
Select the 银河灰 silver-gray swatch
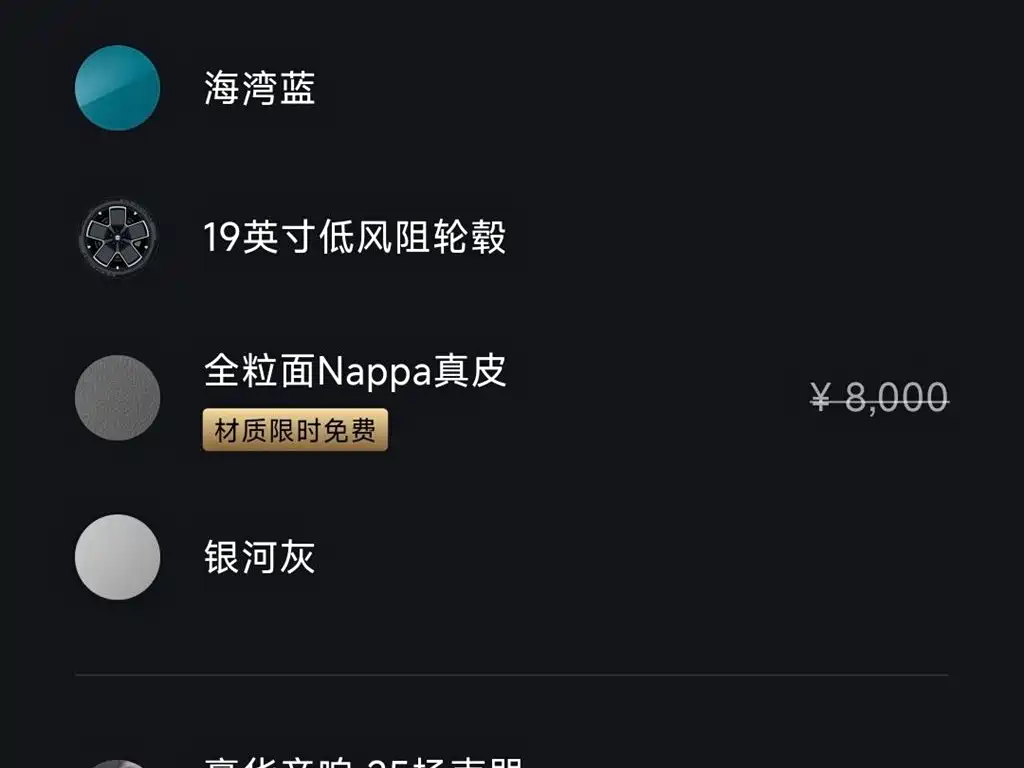pos(118,556)
